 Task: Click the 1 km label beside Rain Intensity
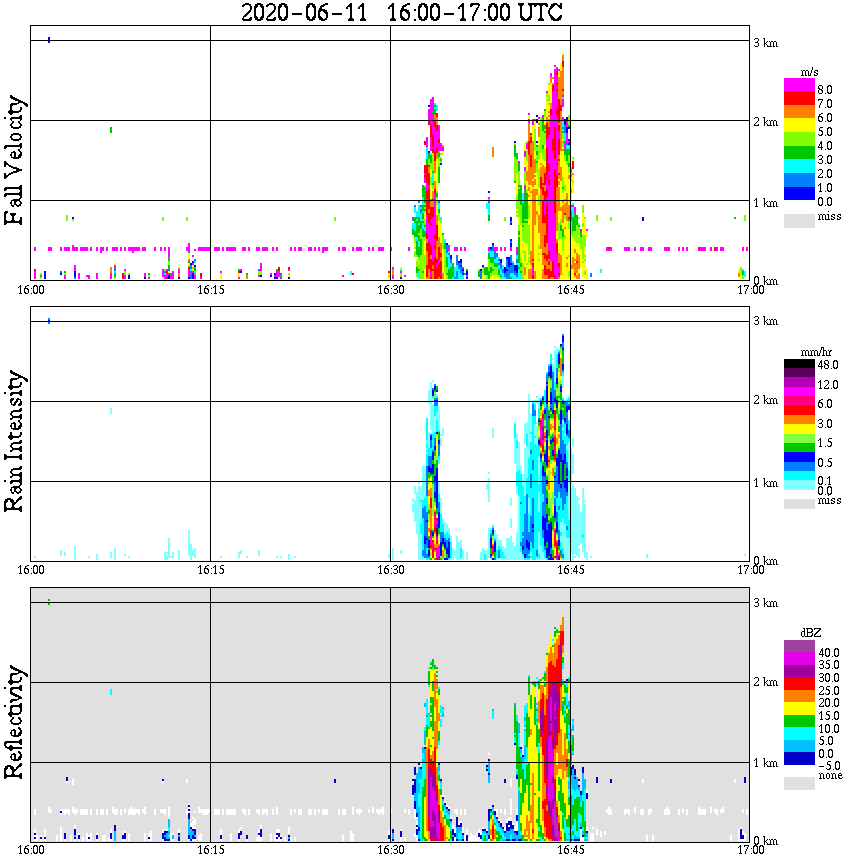[x=765, y=483]
